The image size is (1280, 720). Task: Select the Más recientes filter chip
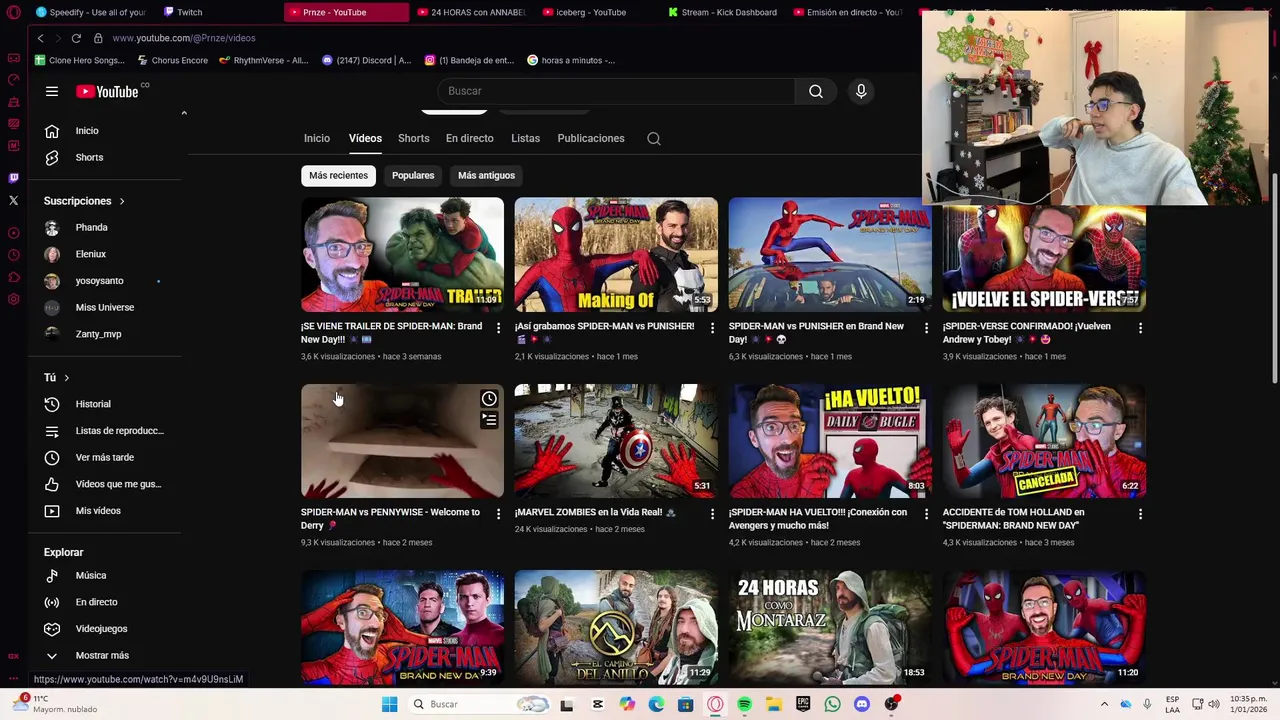point(338,175)
